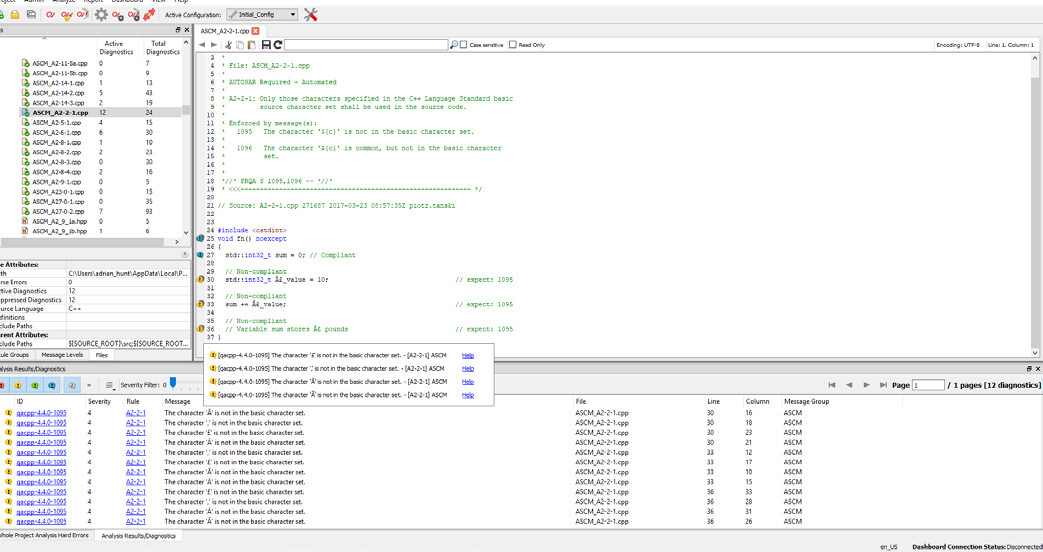Screen dimensions: 1043x552
Task: Click the gear settings icon in toolbar
Action: [x=102, y=15]
